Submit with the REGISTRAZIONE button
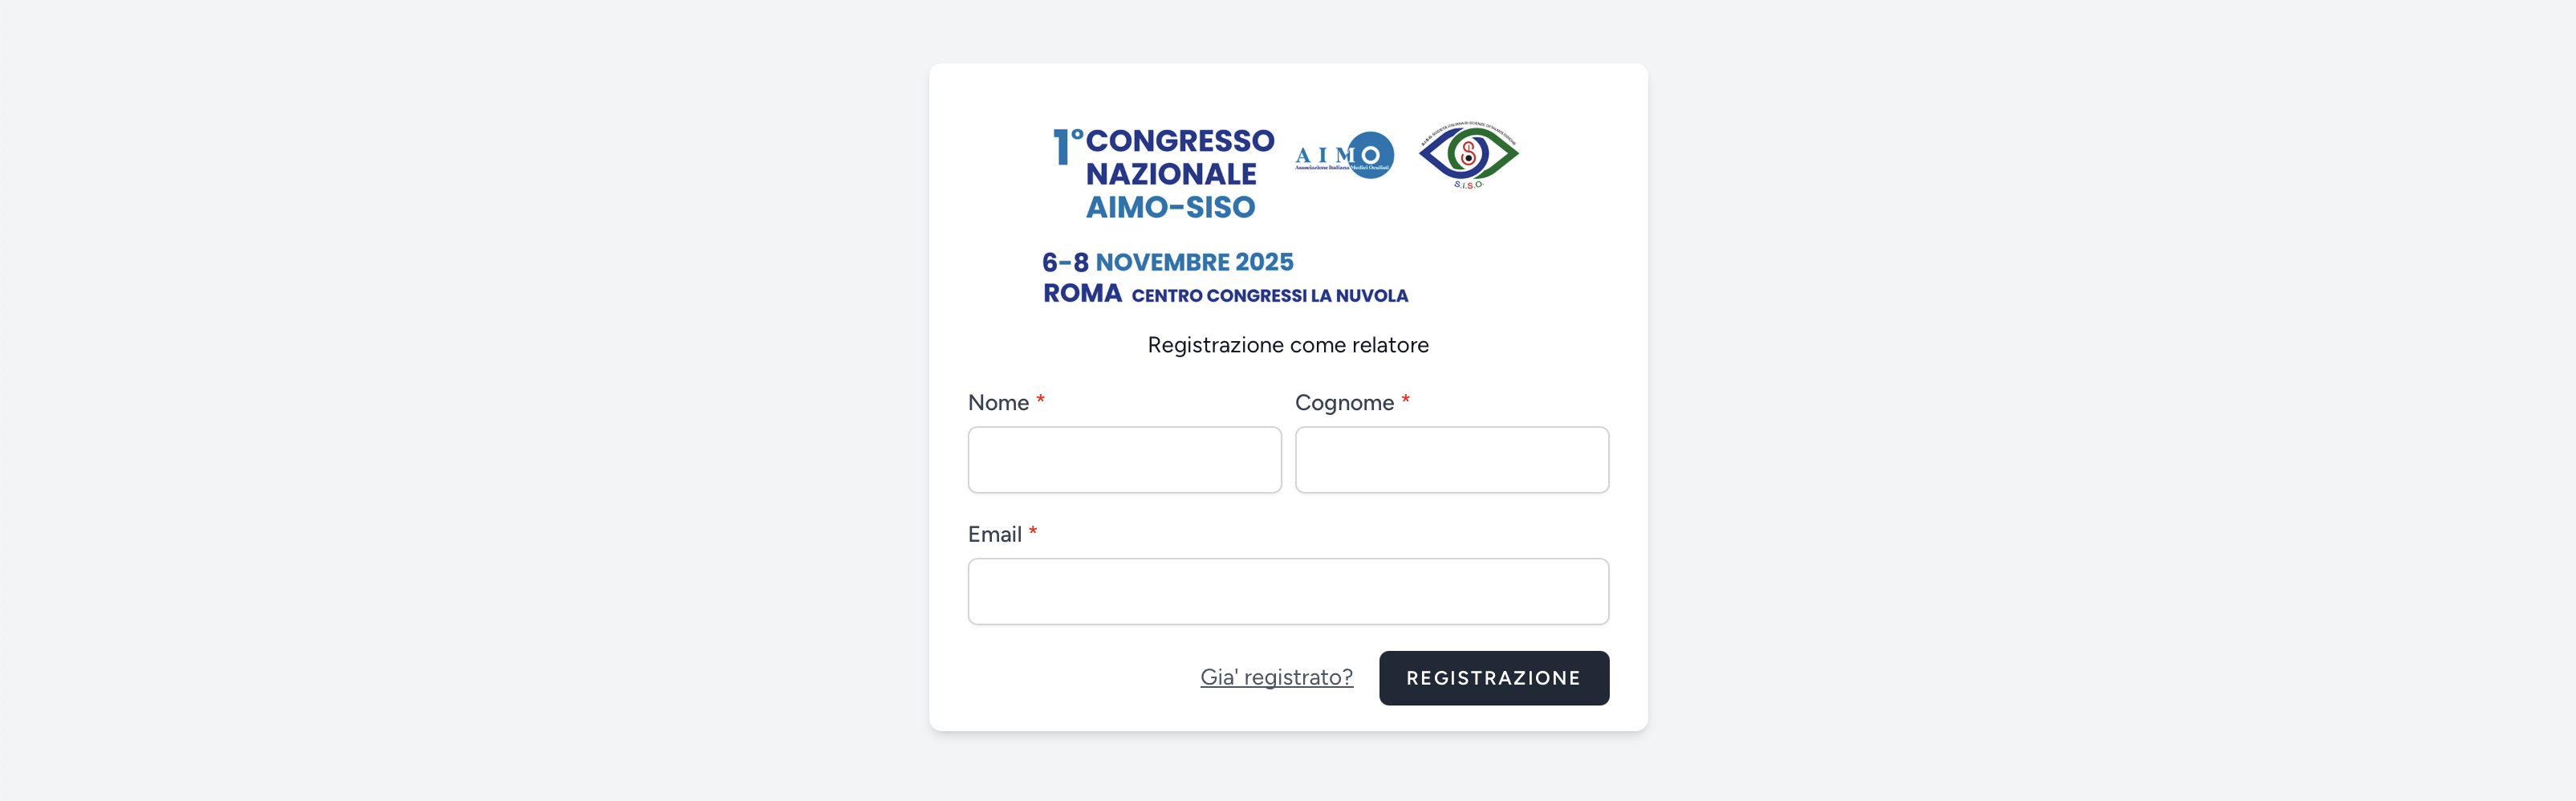 click(1494, 678)
